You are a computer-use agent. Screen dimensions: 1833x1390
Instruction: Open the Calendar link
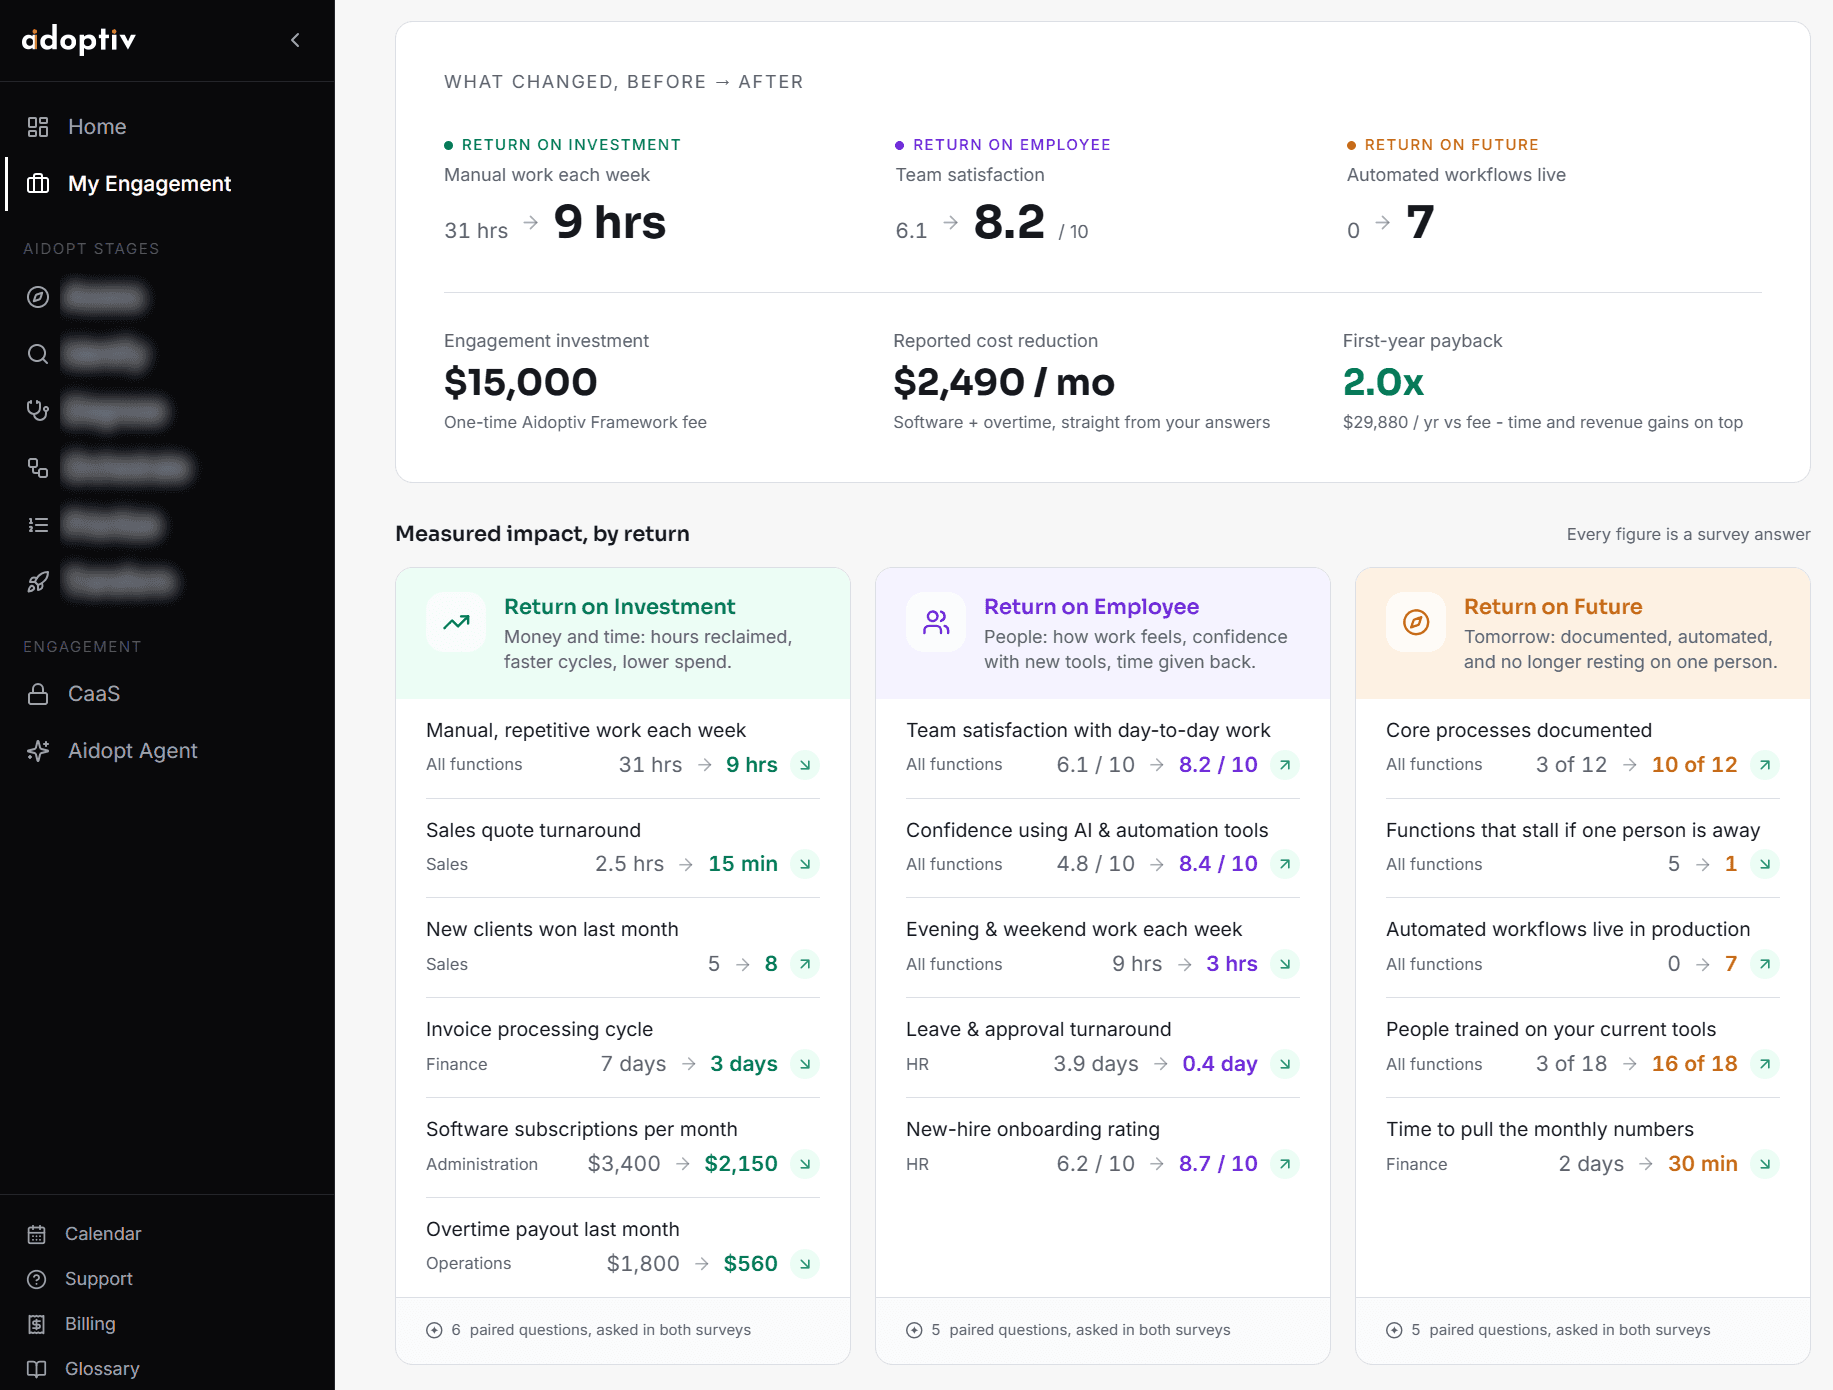pyautogui.click(x=103, y=1234)
